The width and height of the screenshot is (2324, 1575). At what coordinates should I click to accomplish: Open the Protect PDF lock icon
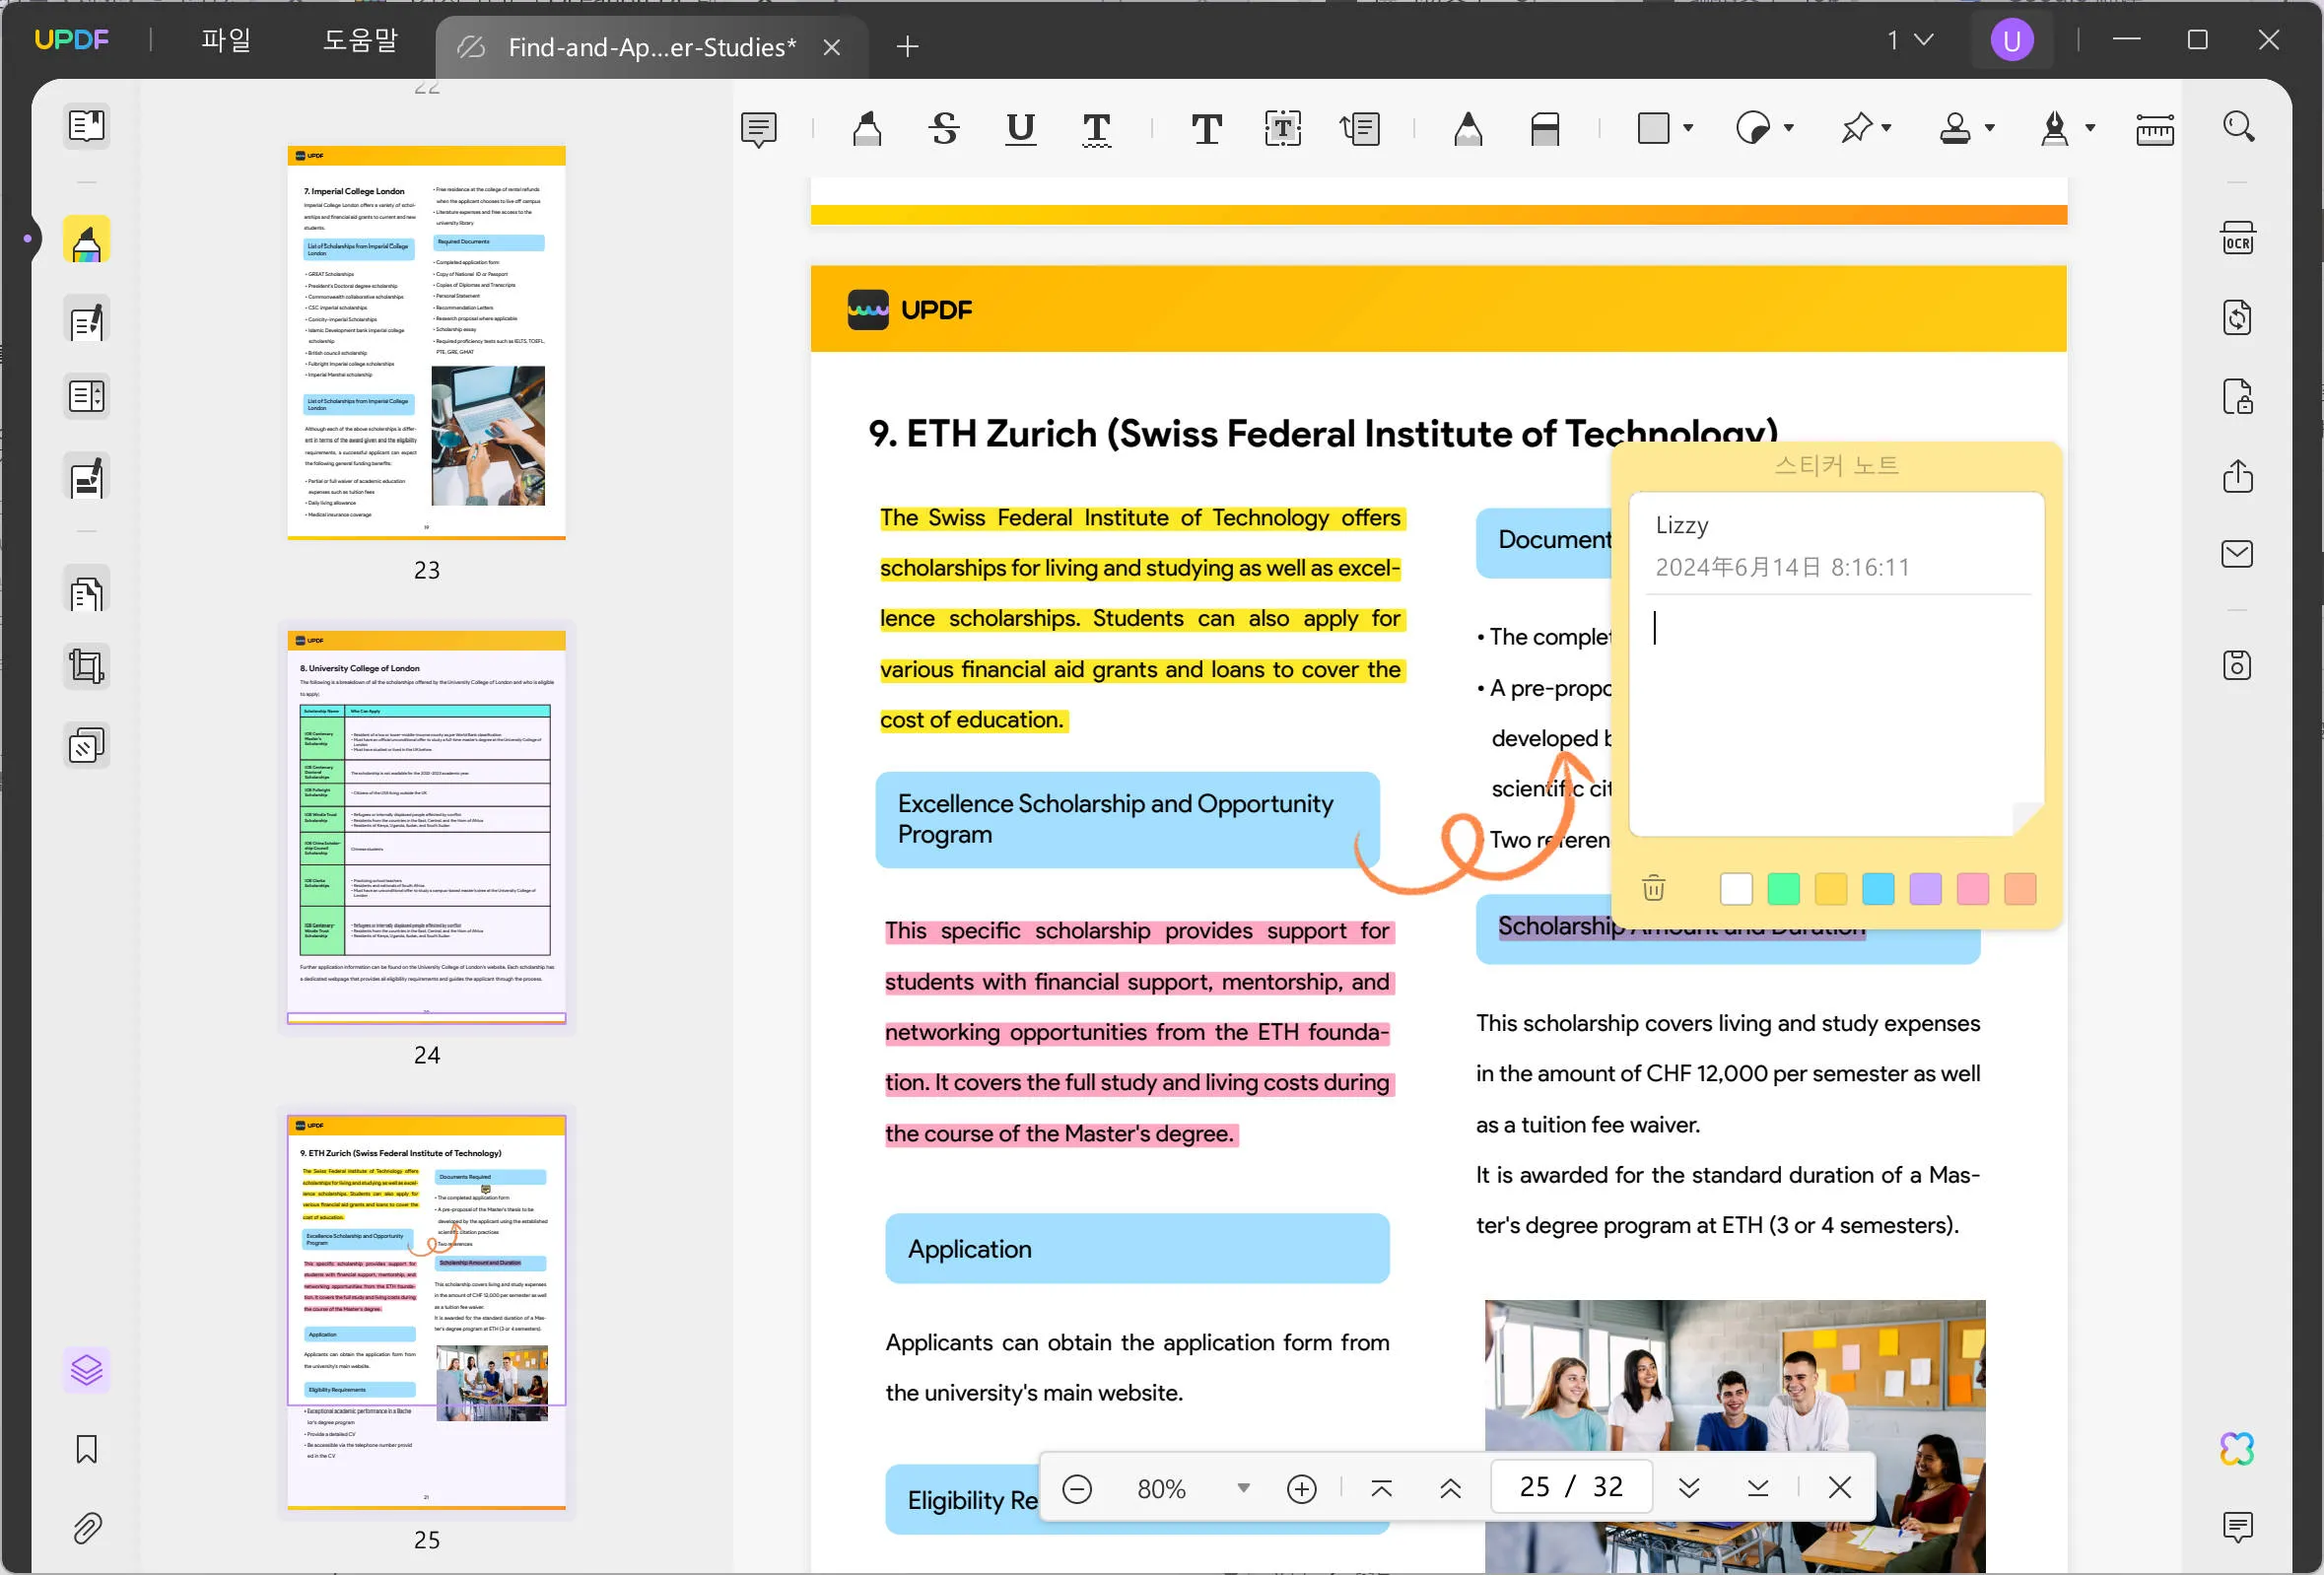pos(2238,397)
